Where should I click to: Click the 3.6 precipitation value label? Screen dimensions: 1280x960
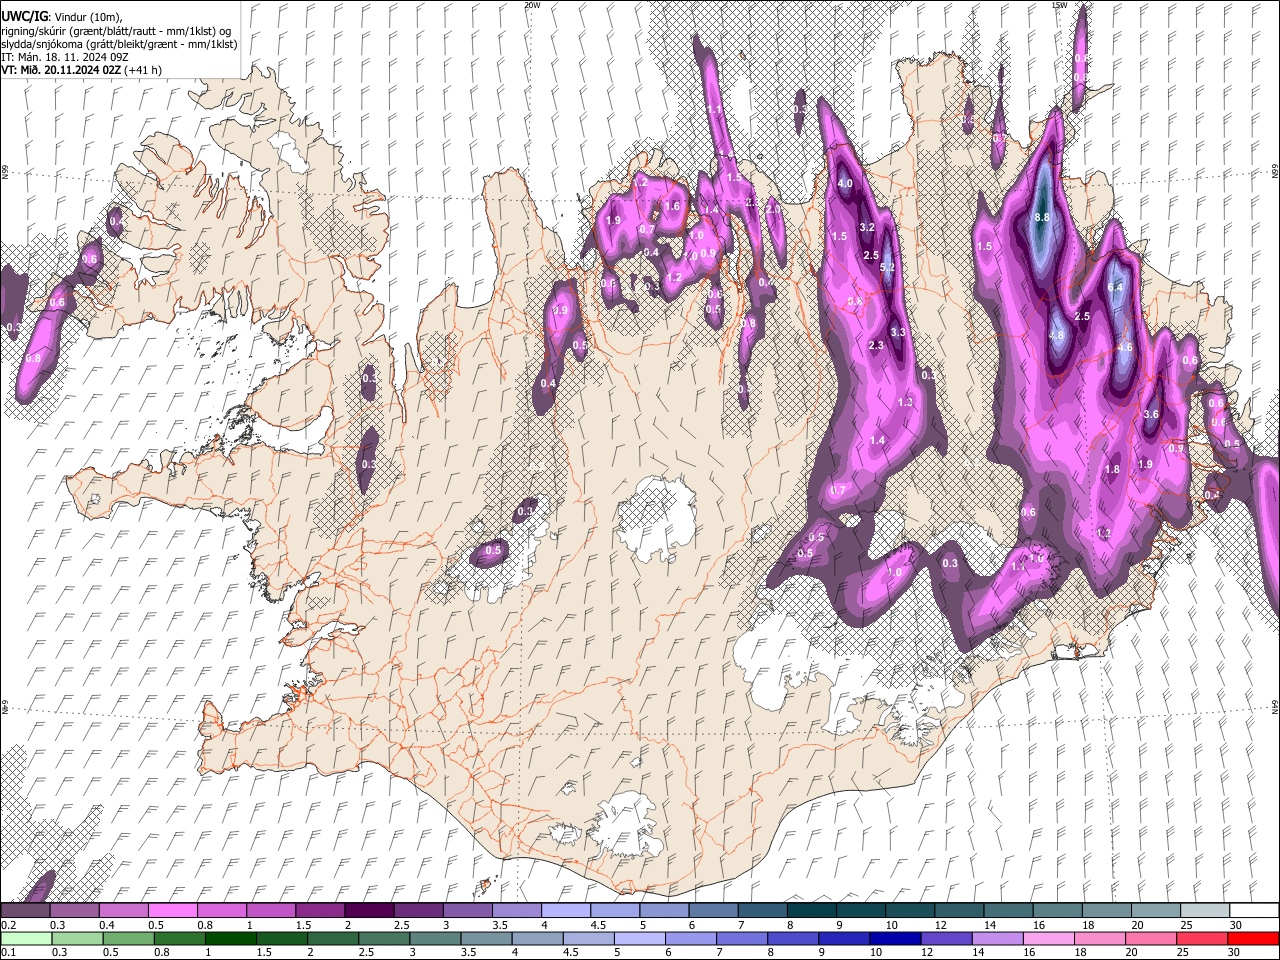pyautogui.click(x=1151, y=414)
